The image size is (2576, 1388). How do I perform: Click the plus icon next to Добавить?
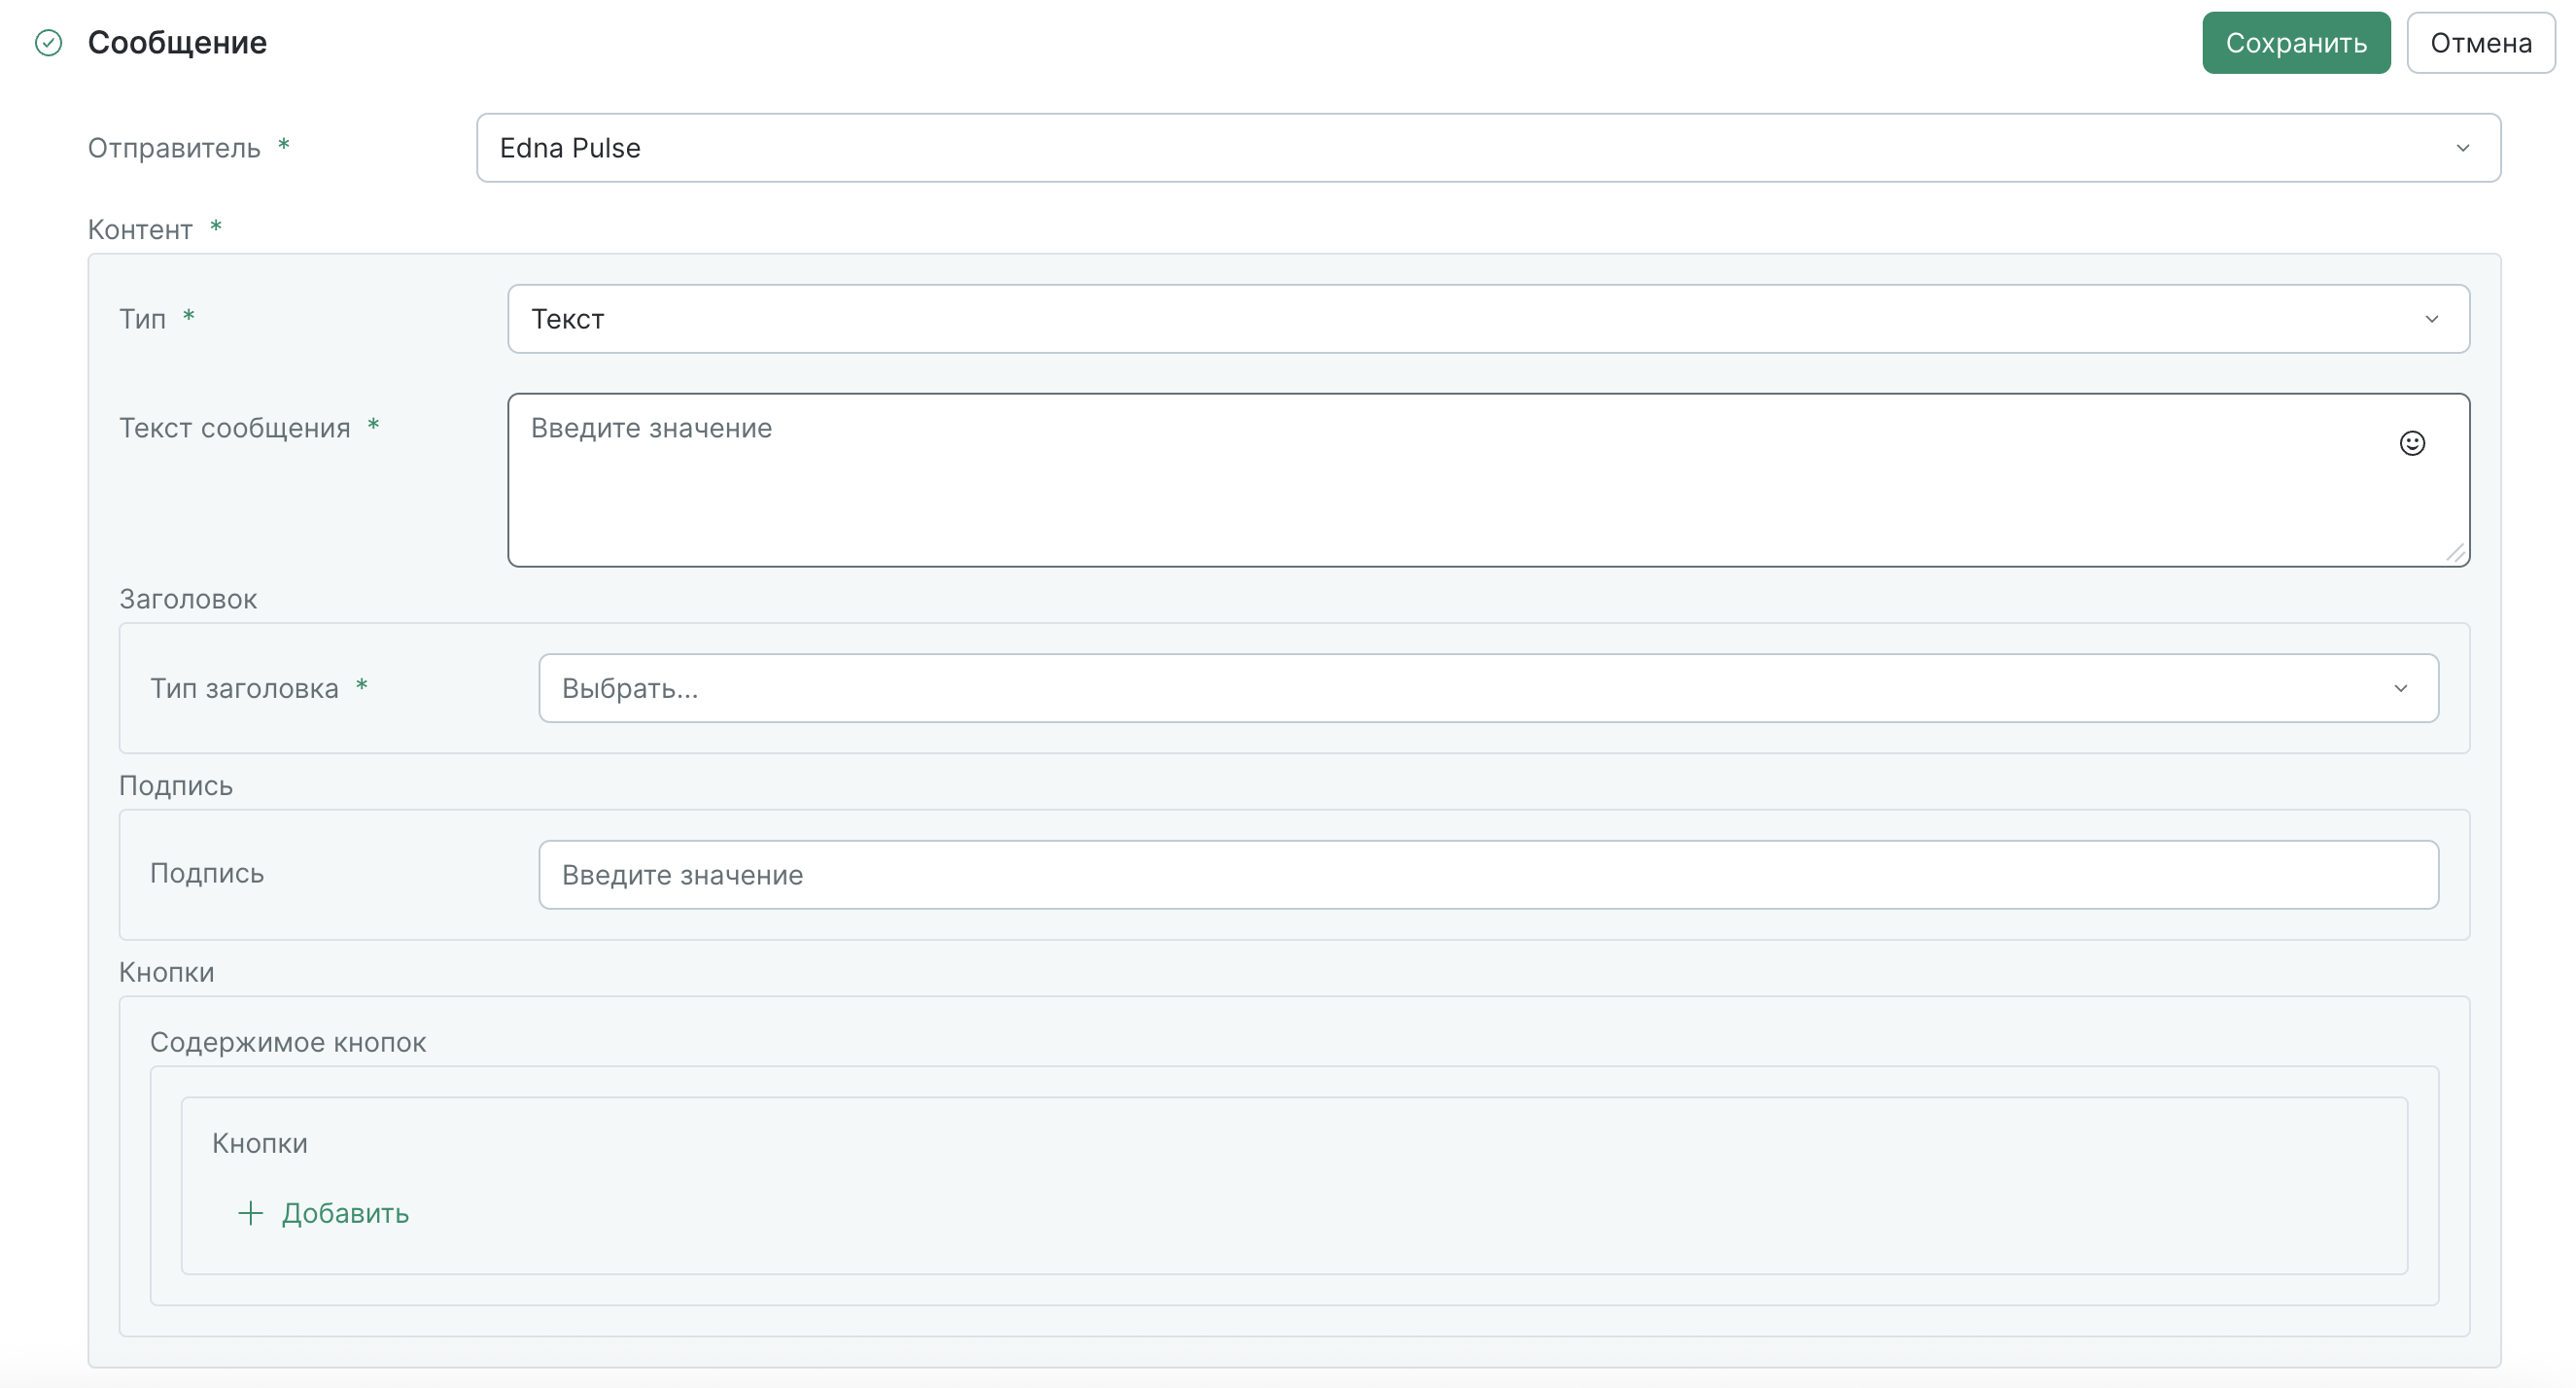(x=250, y=1213)
